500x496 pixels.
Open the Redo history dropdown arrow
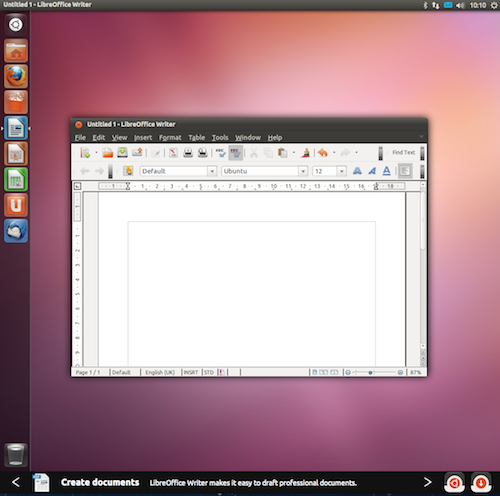coord(356,153)
